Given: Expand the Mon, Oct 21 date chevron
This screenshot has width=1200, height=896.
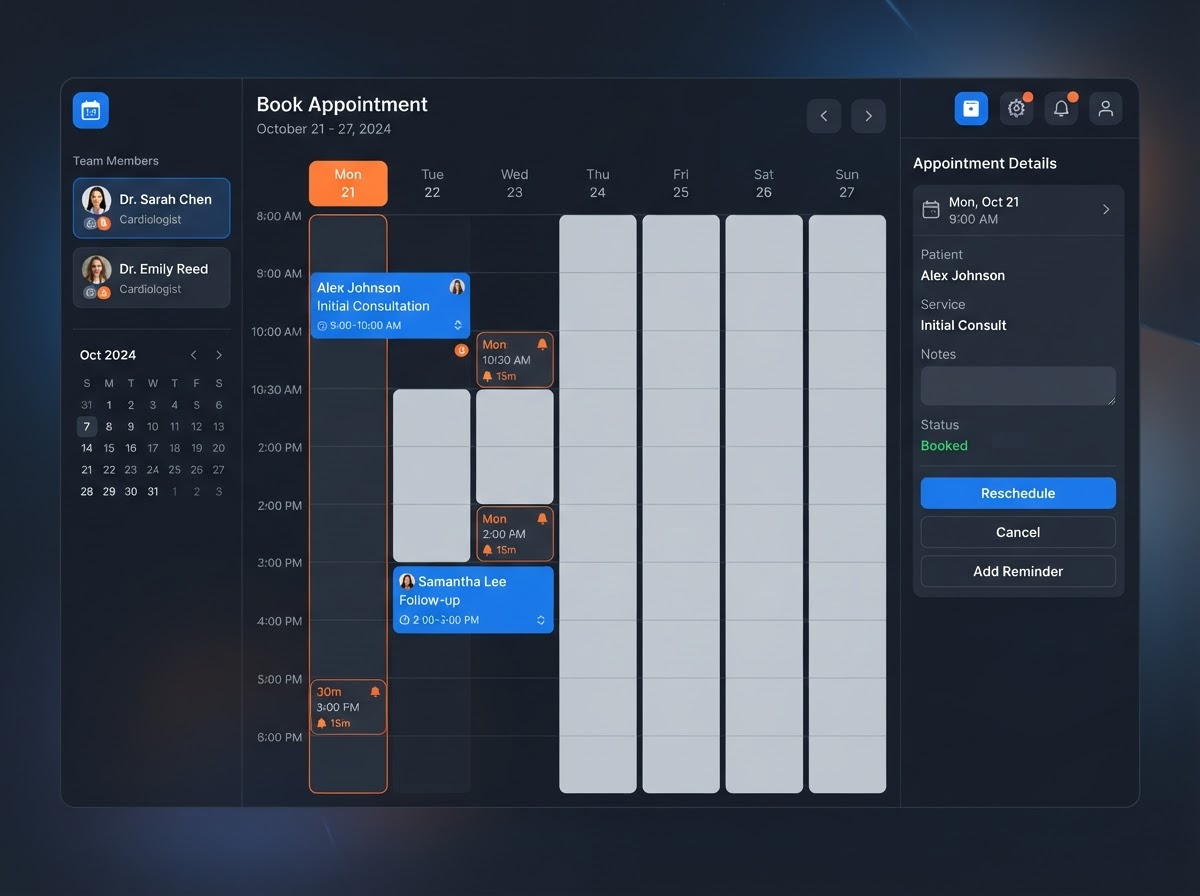Looking at the screenshot, I should (1106, 210).
